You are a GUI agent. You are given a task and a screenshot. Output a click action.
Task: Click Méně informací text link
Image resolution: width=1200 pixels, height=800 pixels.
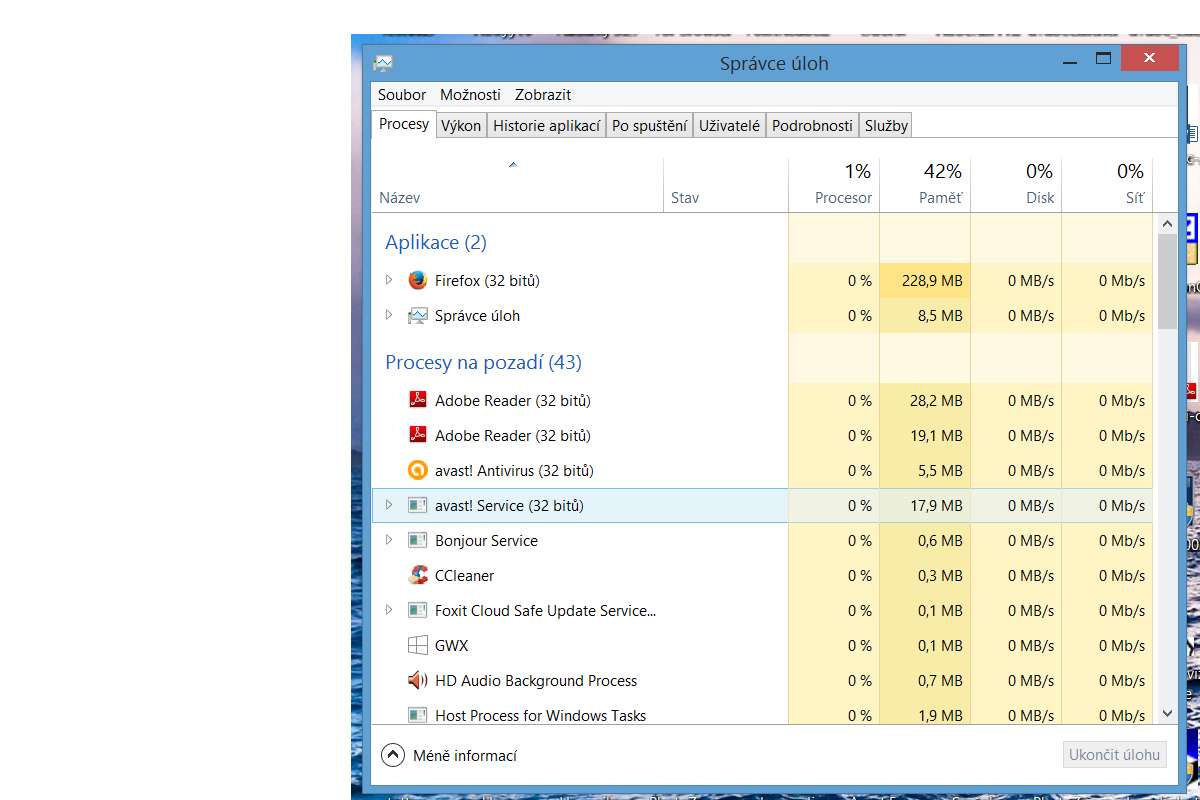tap(465, 756)
